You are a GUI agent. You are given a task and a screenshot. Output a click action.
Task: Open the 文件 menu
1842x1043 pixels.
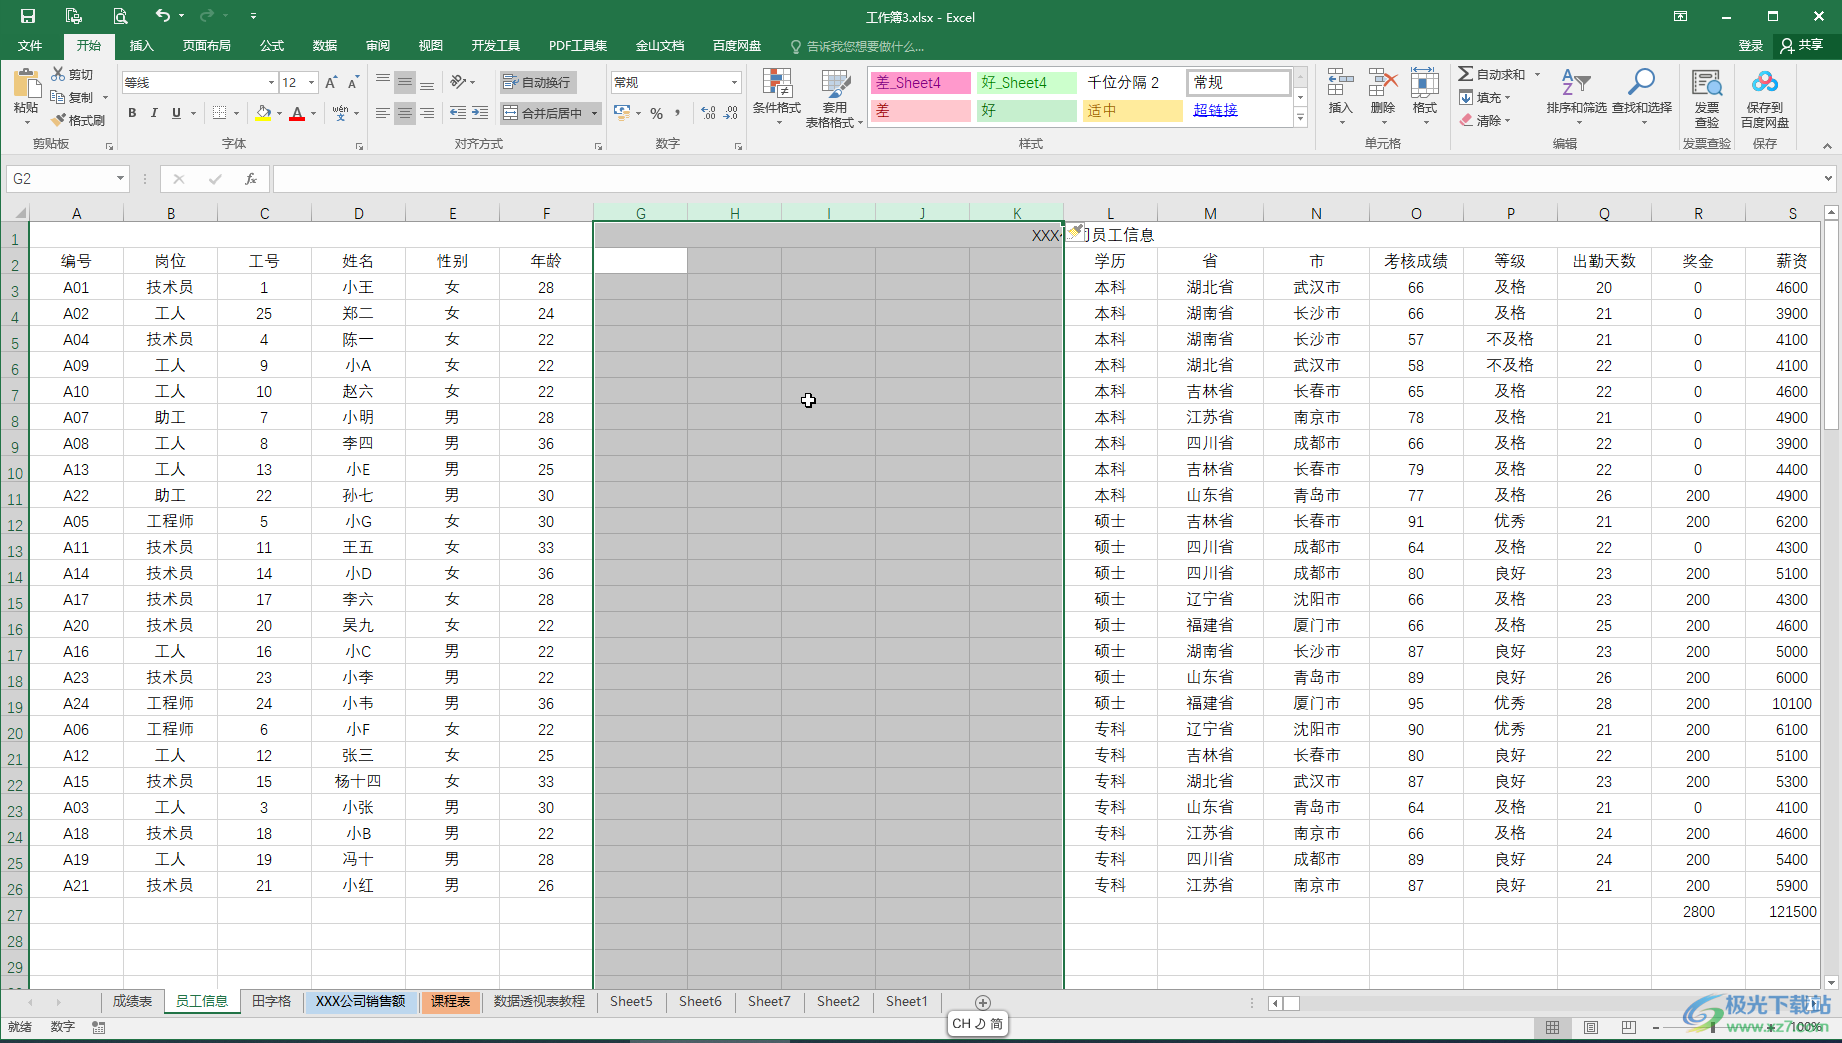click(30, 45)
